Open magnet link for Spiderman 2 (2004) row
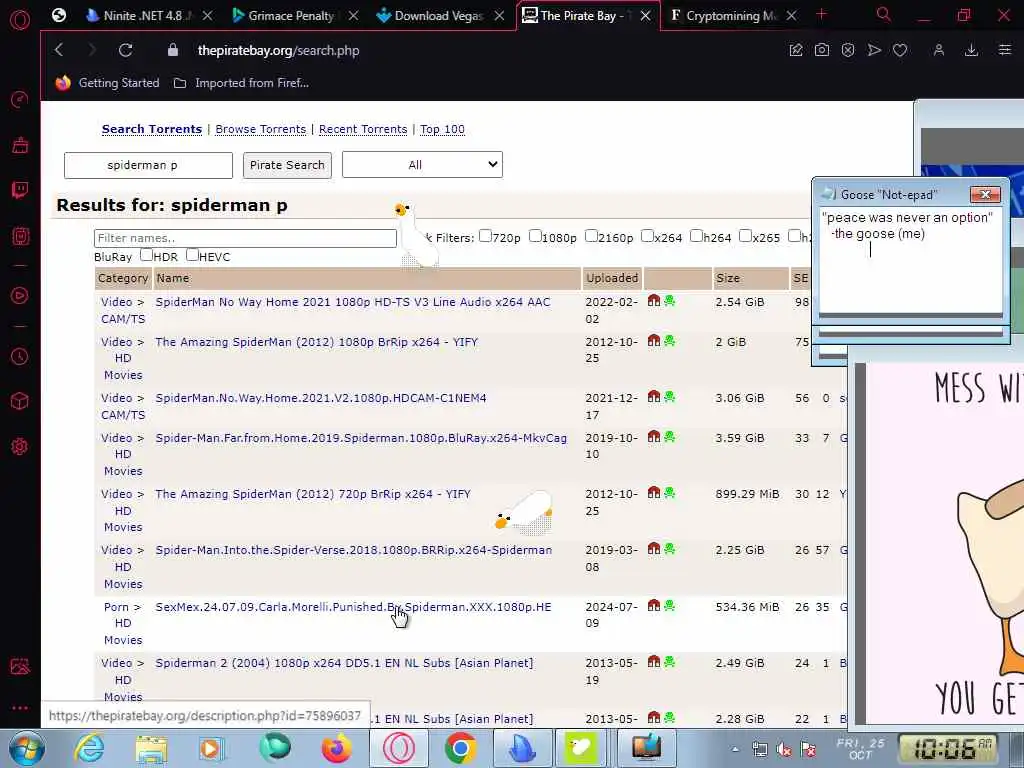The image size is (1024, 768). (x=654, y=662)
